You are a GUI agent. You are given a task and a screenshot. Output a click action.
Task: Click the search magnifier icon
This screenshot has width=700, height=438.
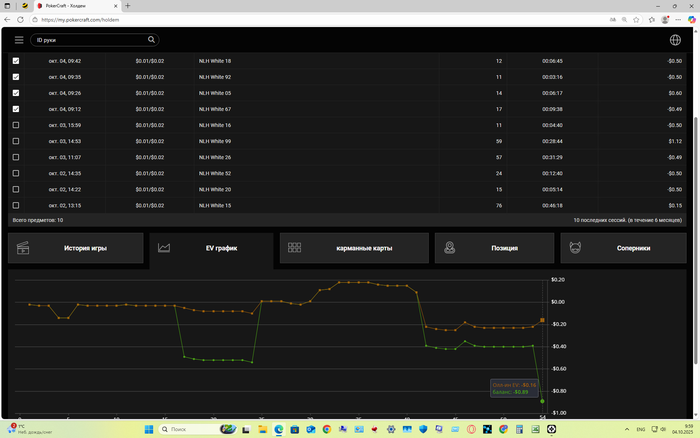pos(151,40)
